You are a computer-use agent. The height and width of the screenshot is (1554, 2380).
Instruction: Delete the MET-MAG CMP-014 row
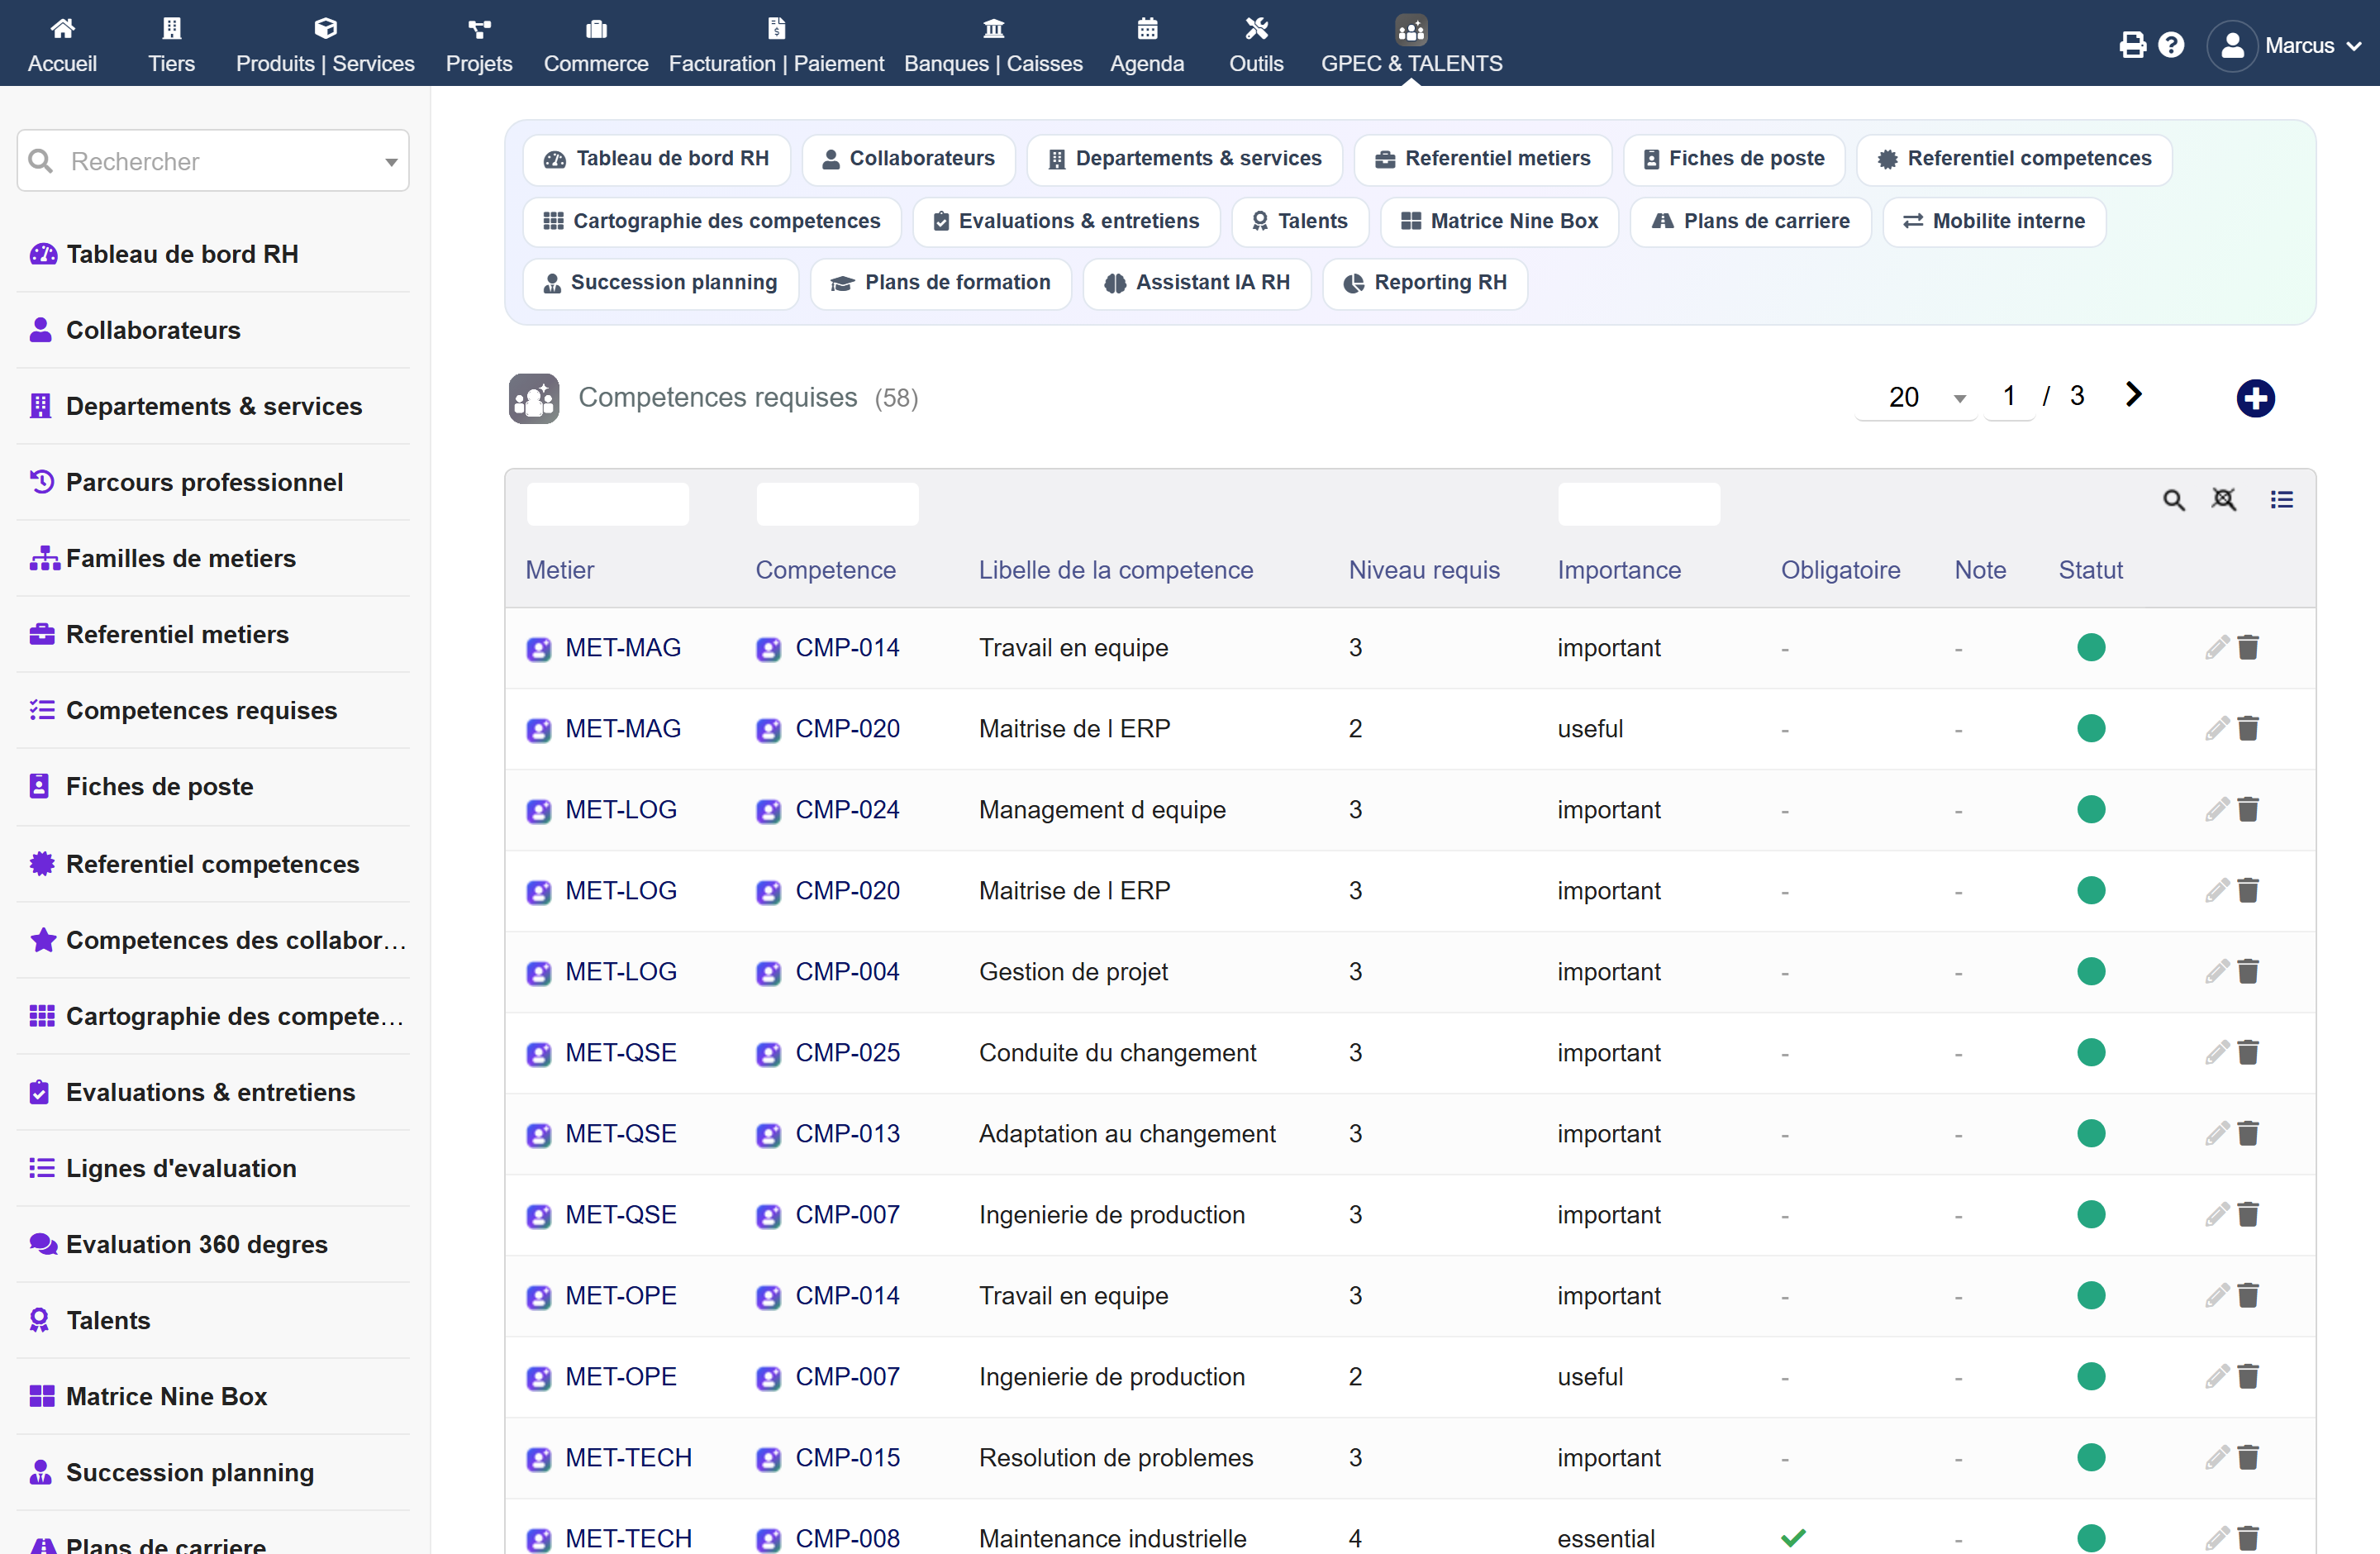[x=2248, y=648]
